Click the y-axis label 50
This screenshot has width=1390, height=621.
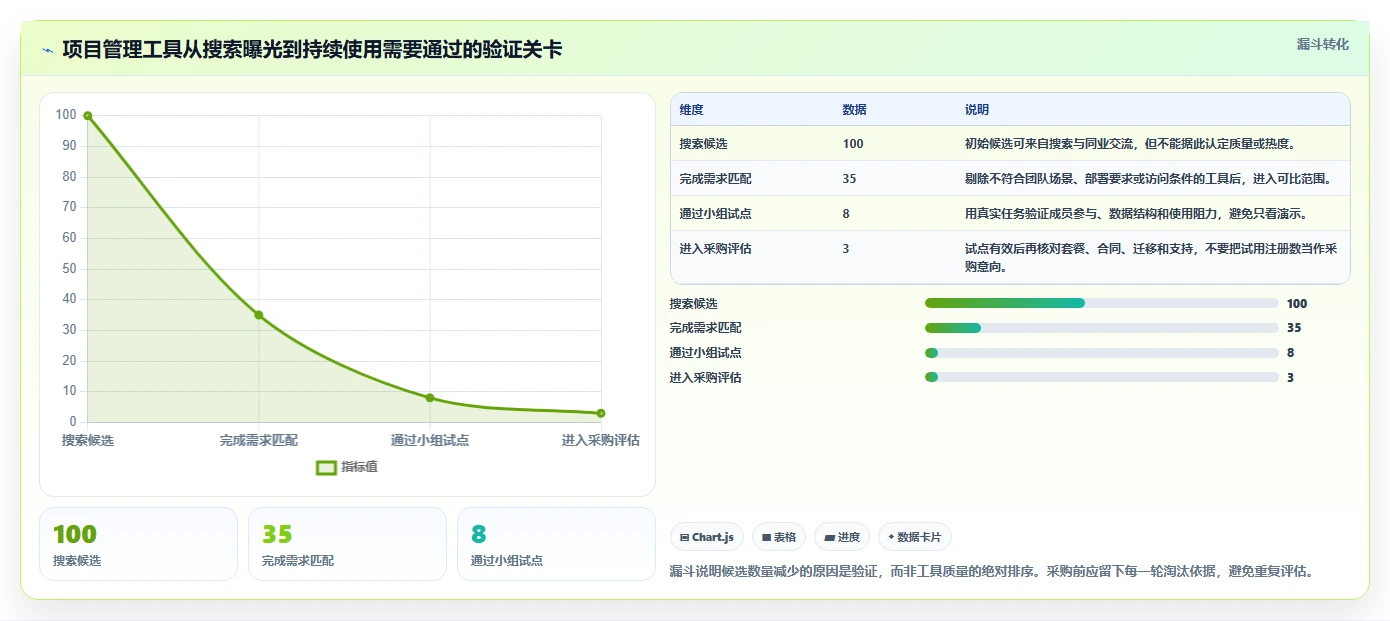69,268
